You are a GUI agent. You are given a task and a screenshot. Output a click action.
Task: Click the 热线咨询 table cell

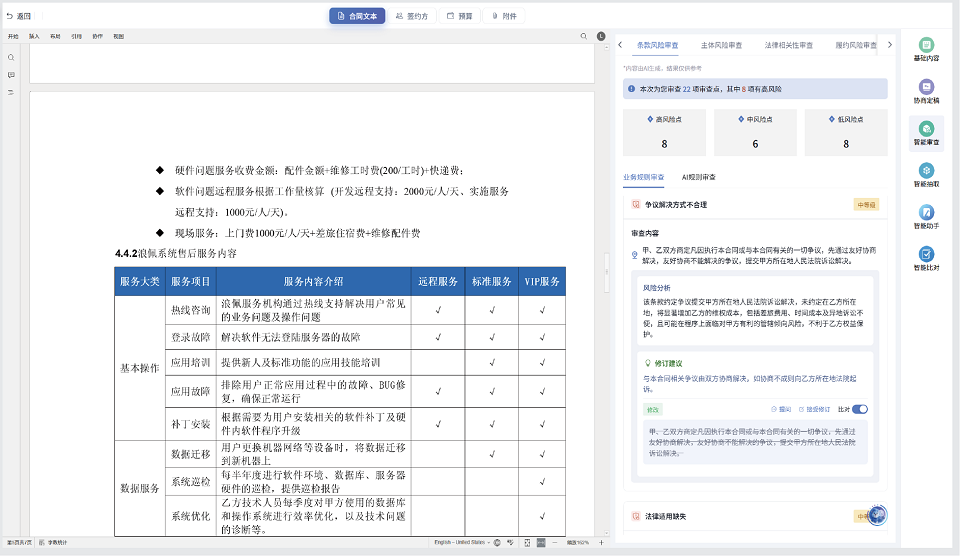[x=190, y=310]
